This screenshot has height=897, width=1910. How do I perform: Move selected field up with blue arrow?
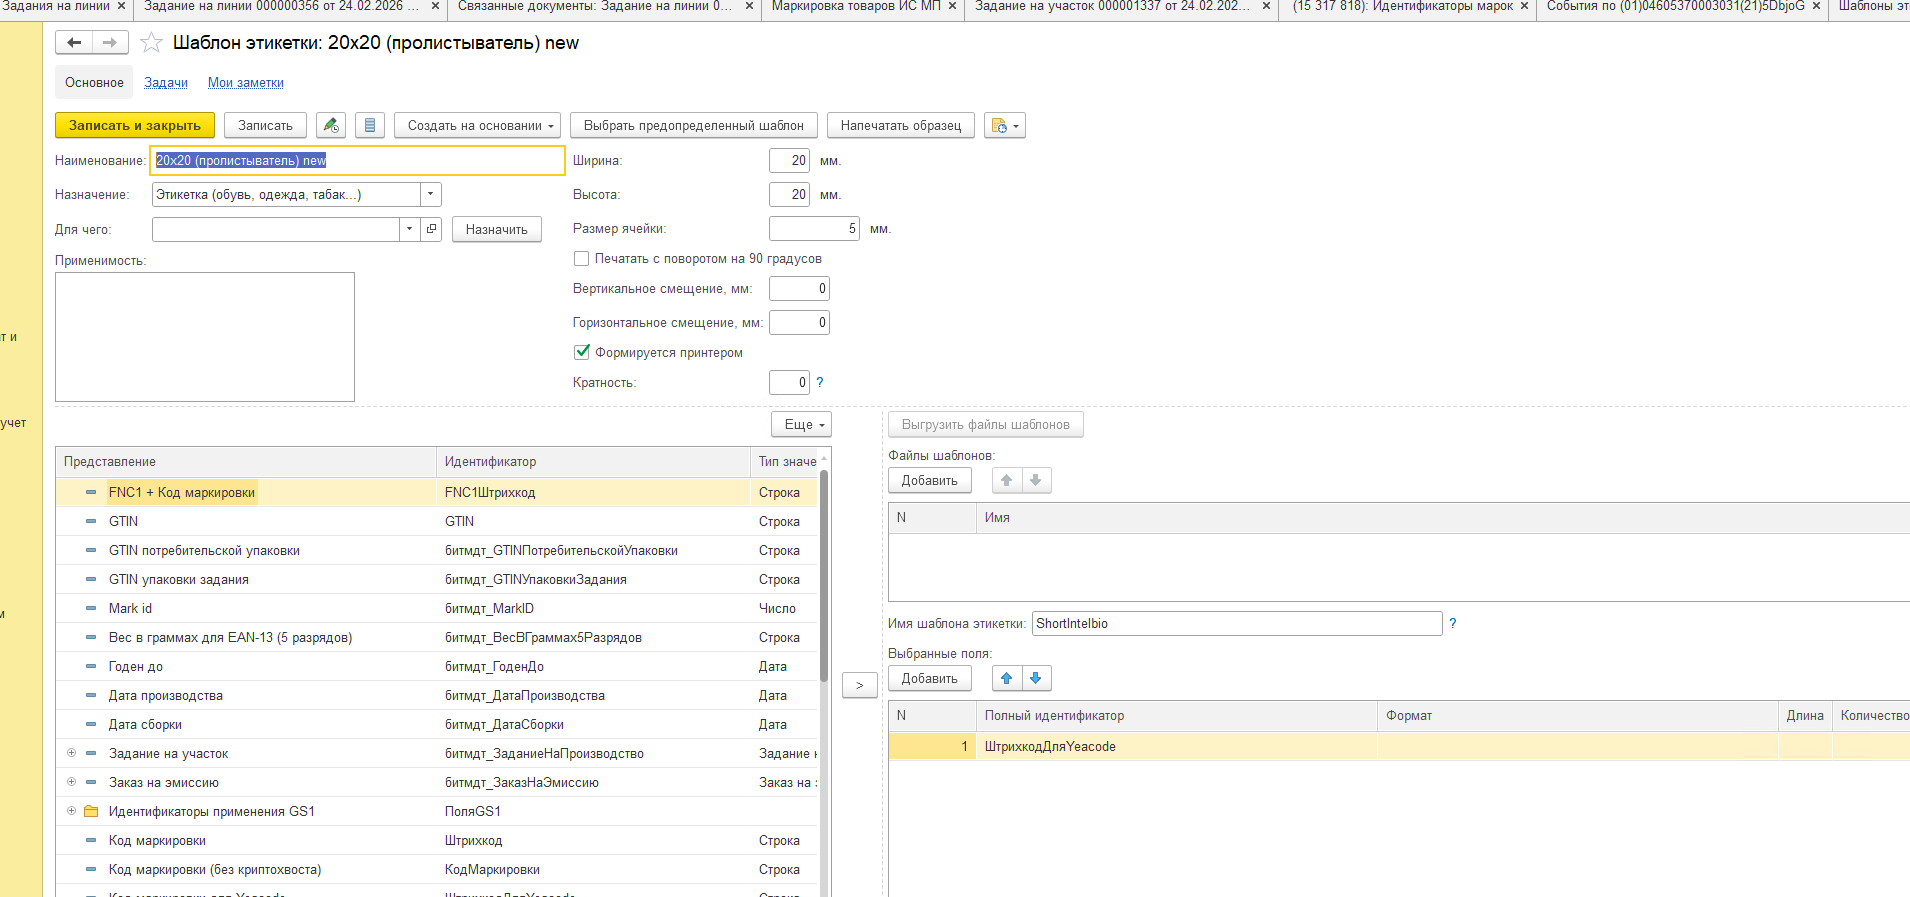1007,678
